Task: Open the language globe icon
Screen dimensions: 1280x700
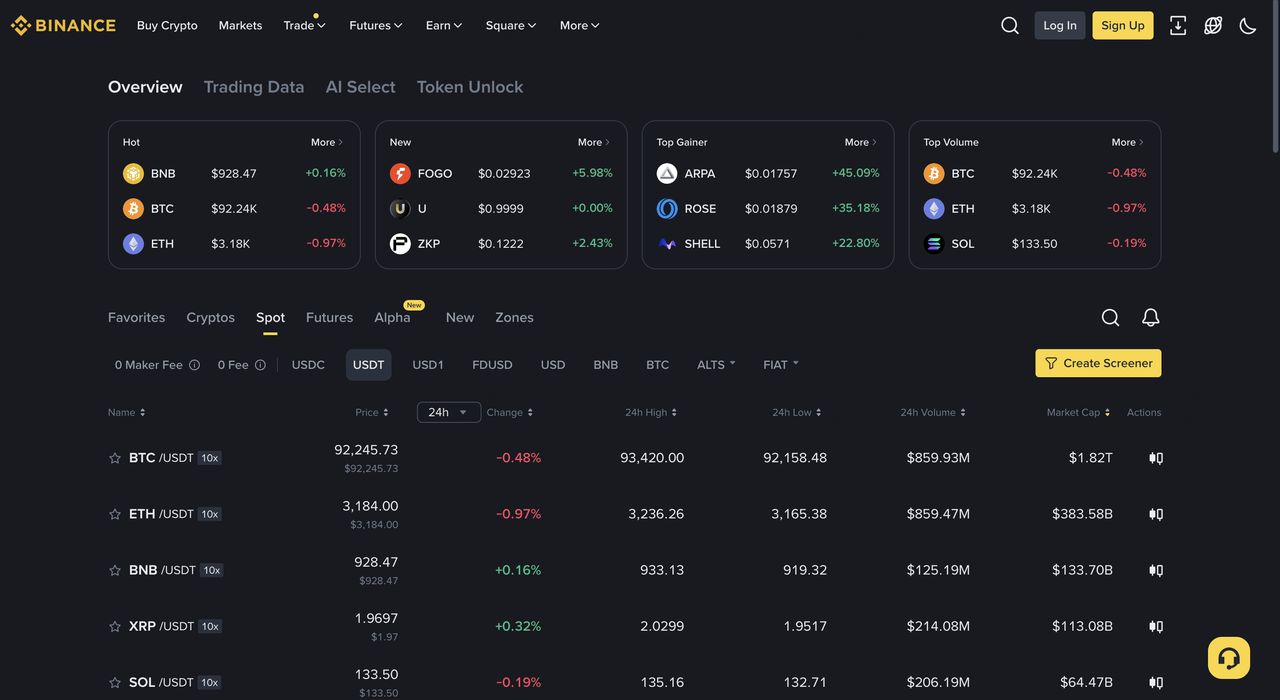Action: tap(1213, 26)
